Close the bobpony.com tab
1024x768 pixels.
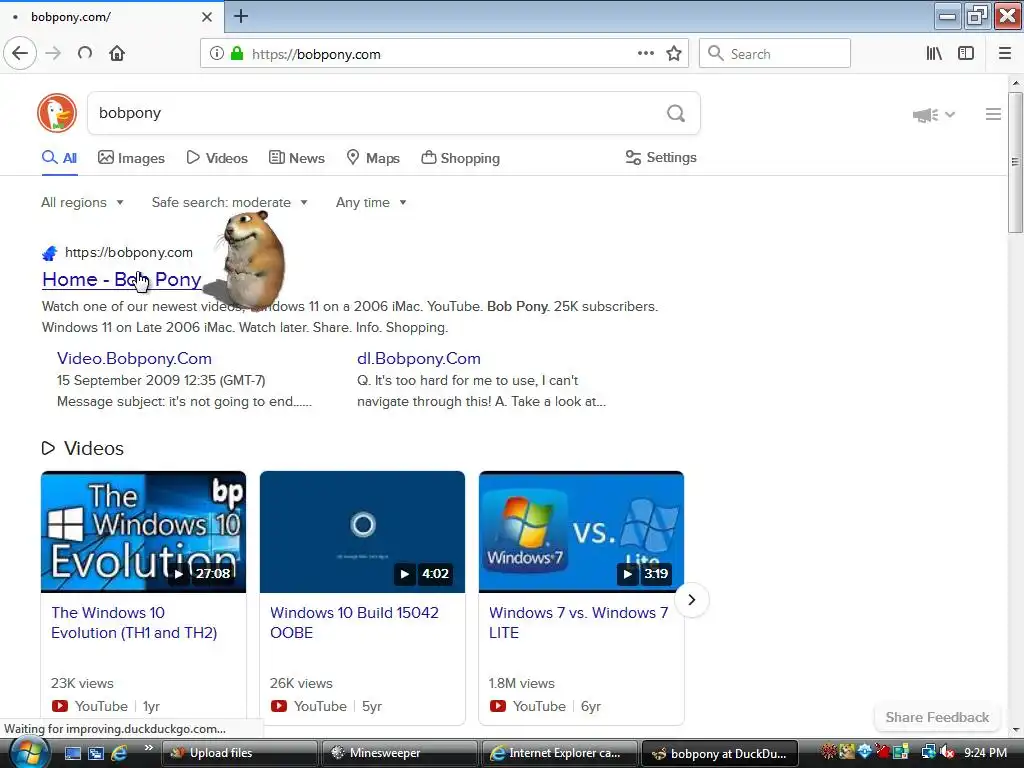click(207, 17)
